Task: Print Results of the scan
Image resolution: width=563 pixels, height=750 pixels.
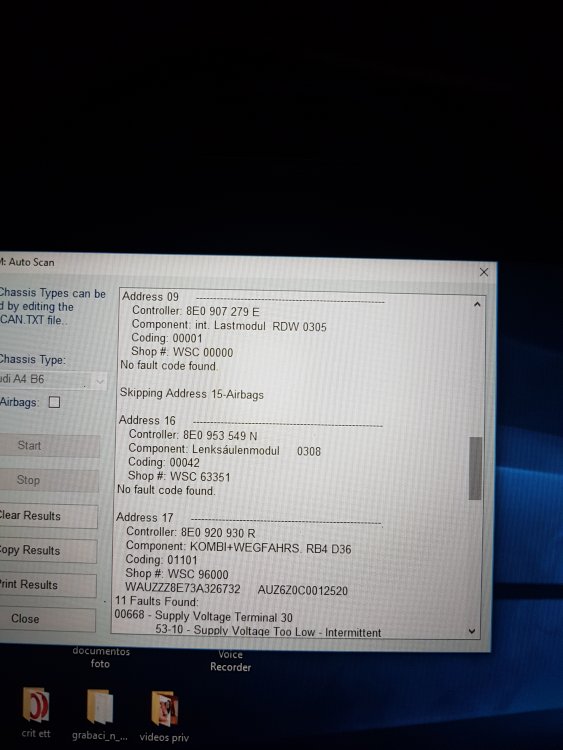Action: [48, 585]
